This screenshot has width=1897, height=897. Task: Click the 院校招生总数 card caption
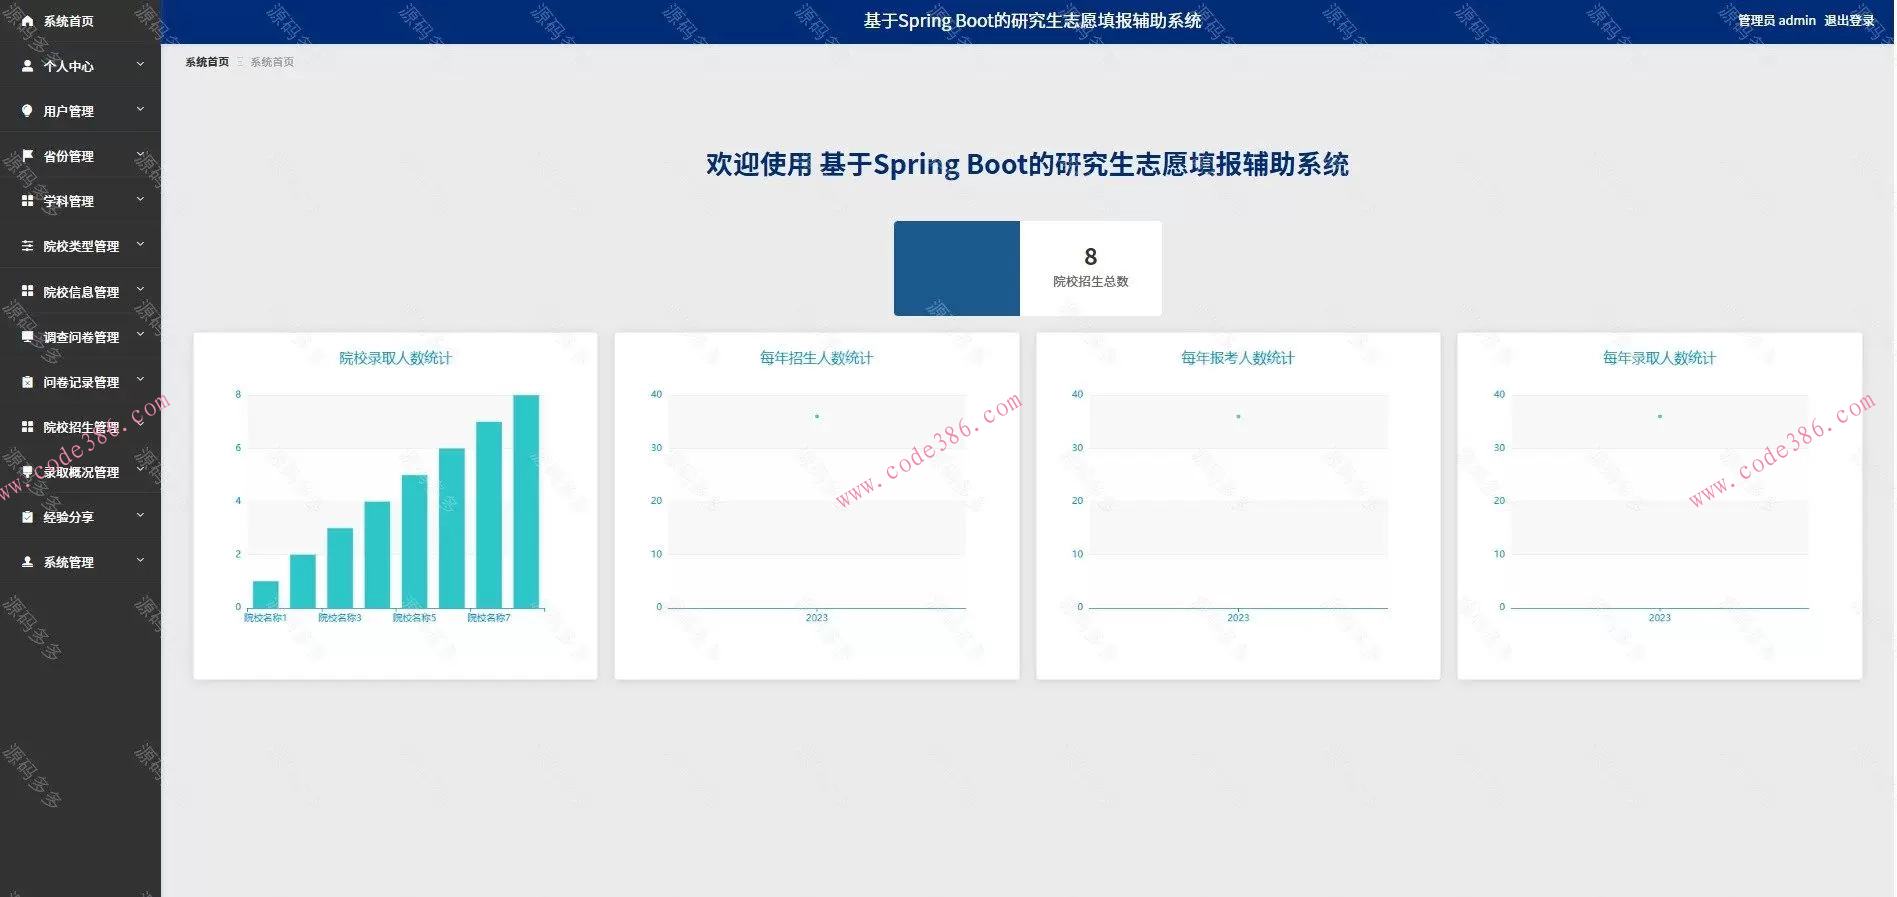point(1091,282)
